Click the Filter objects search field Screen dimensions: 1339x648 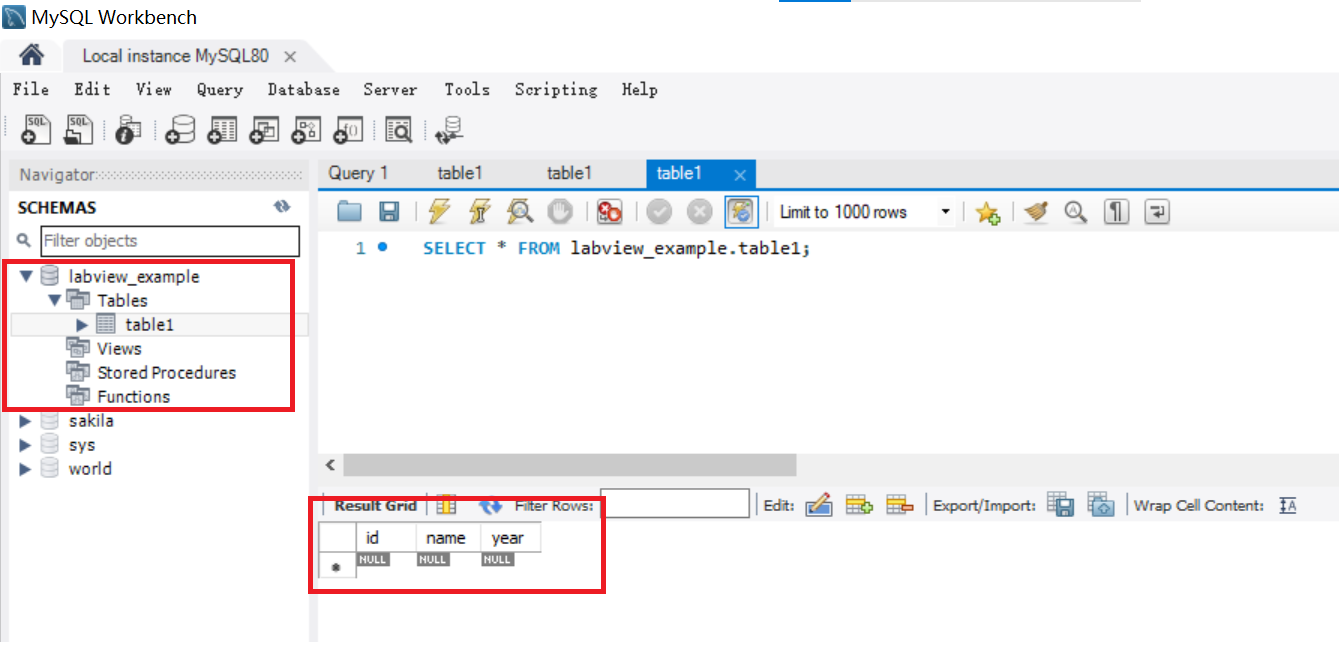point(170,241)
